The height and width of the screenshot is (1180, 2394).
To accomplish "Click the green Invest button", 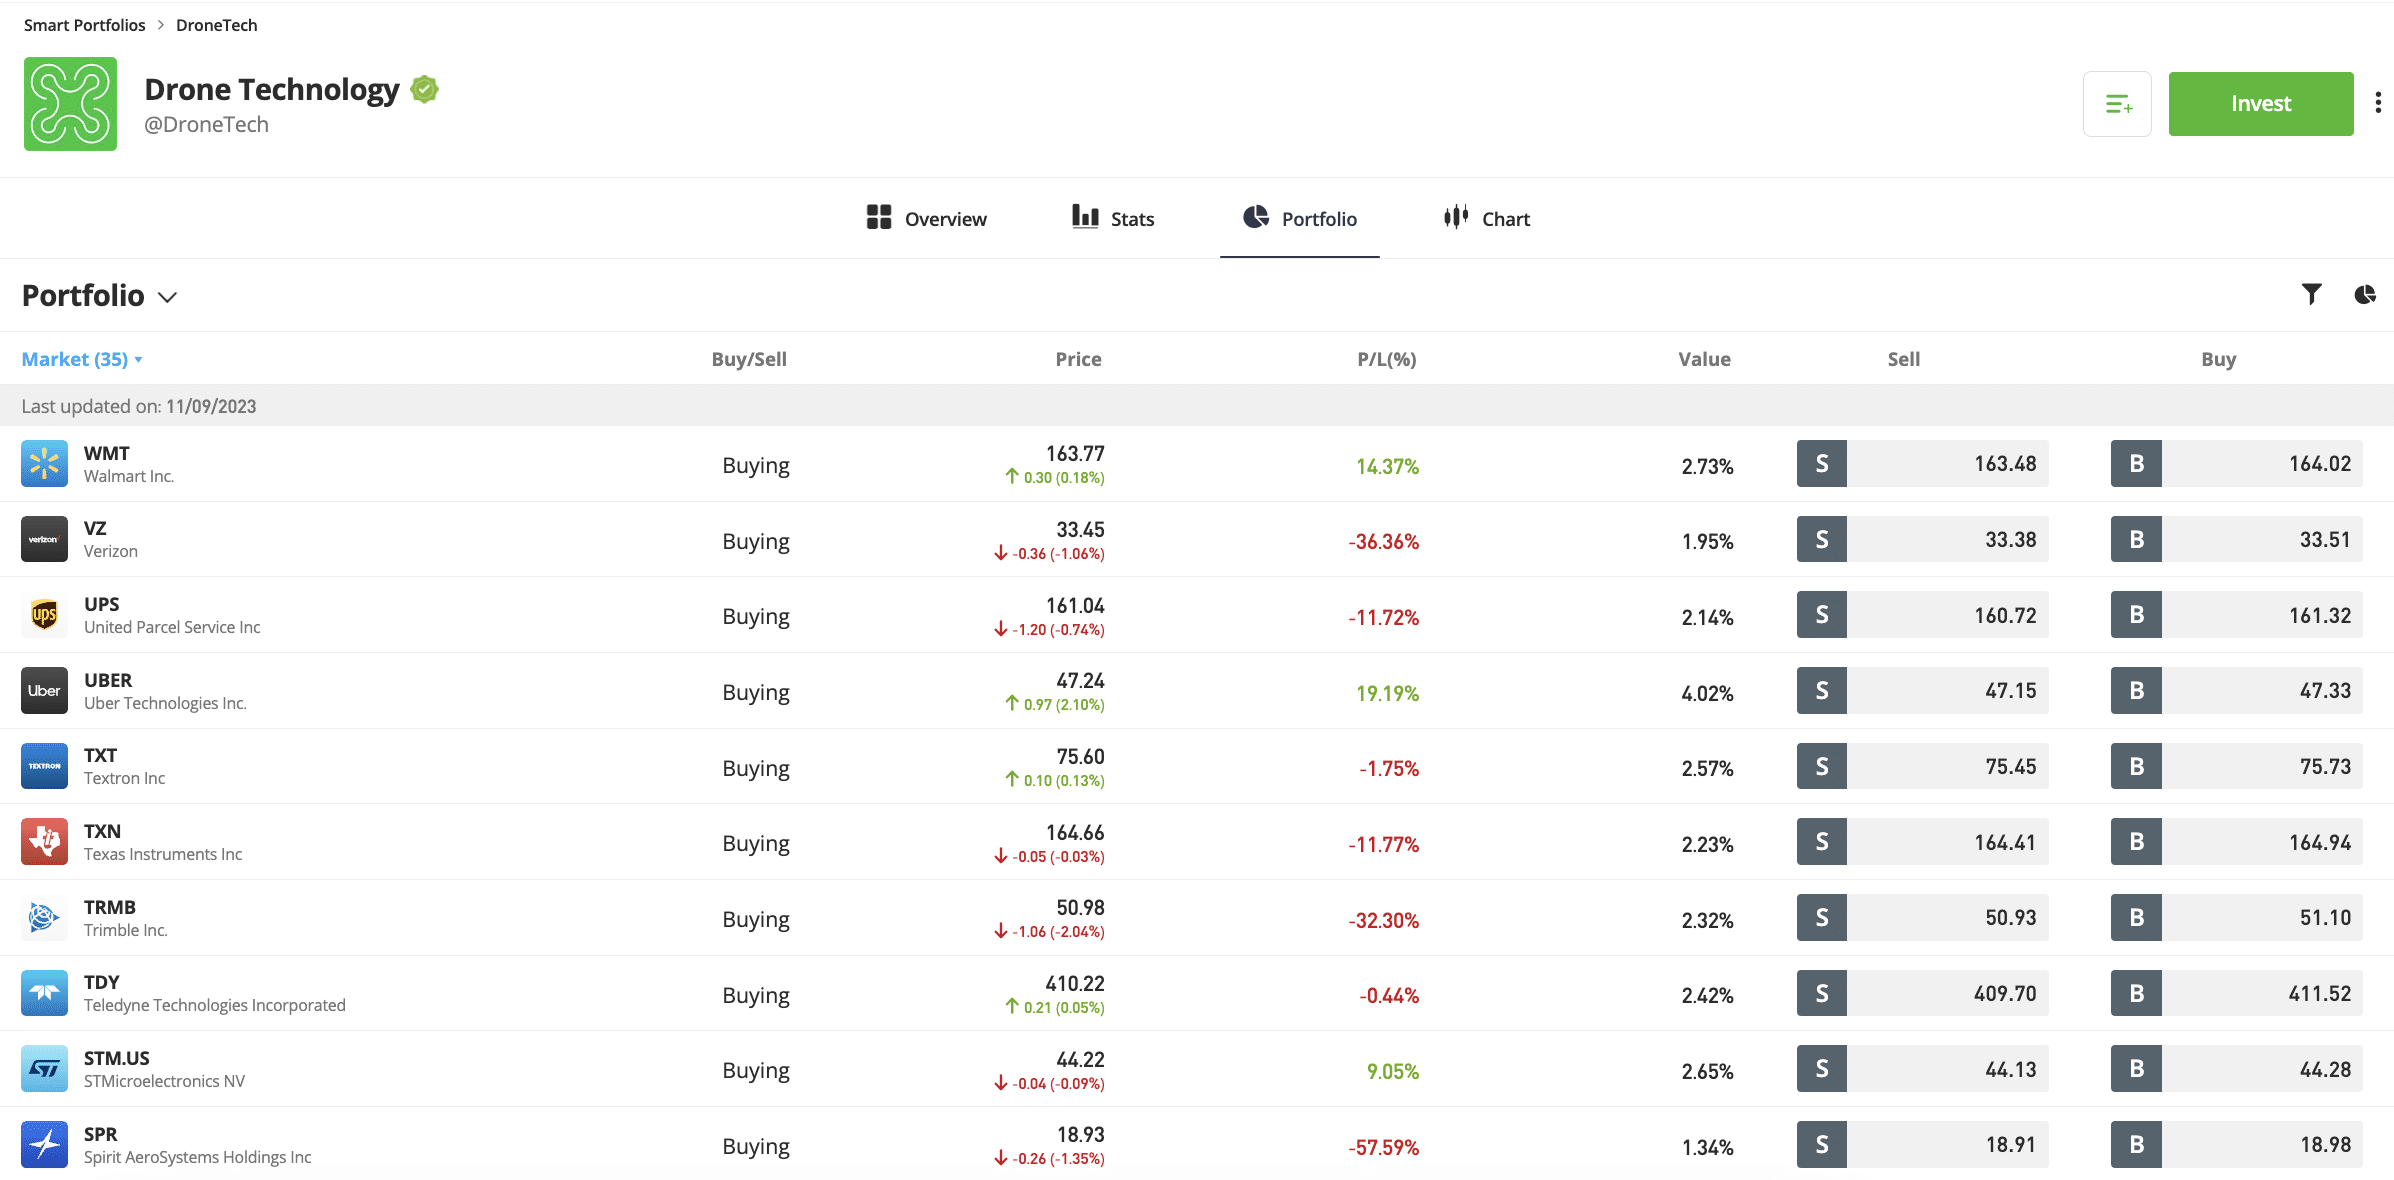I will point(2261,104).
